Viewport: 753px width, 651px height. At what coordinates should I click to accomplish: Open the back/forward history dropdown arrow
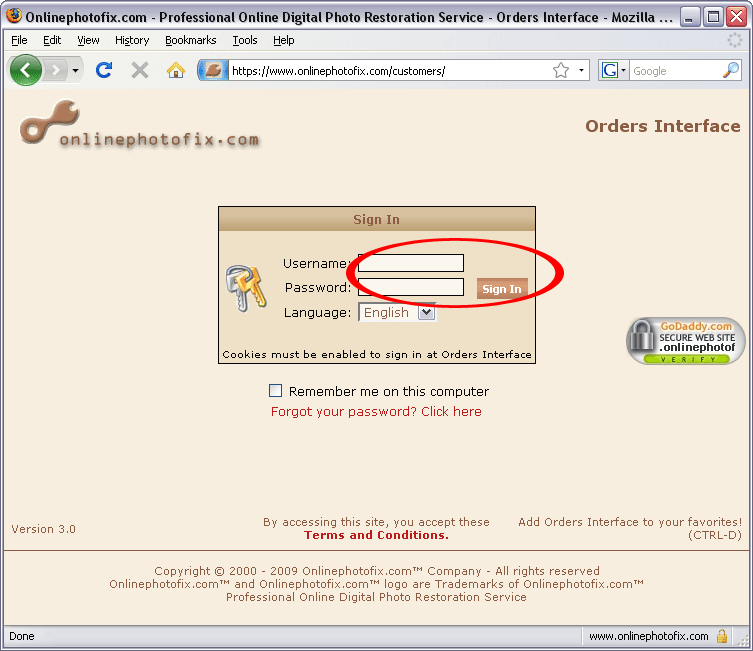(75, 71)
